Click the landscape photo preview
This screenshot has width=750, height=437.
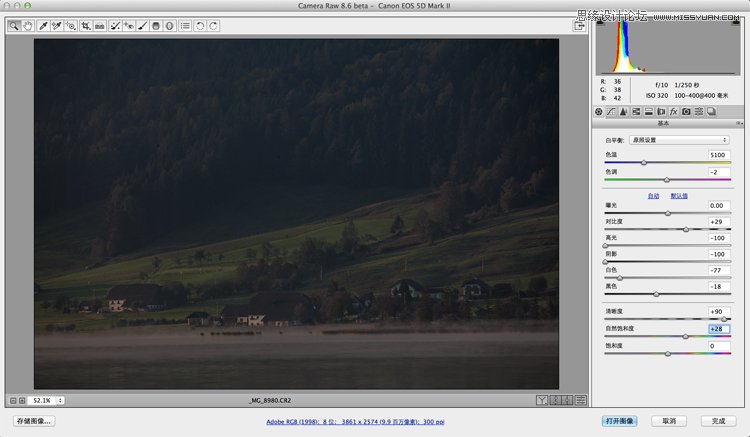[296, 214]
